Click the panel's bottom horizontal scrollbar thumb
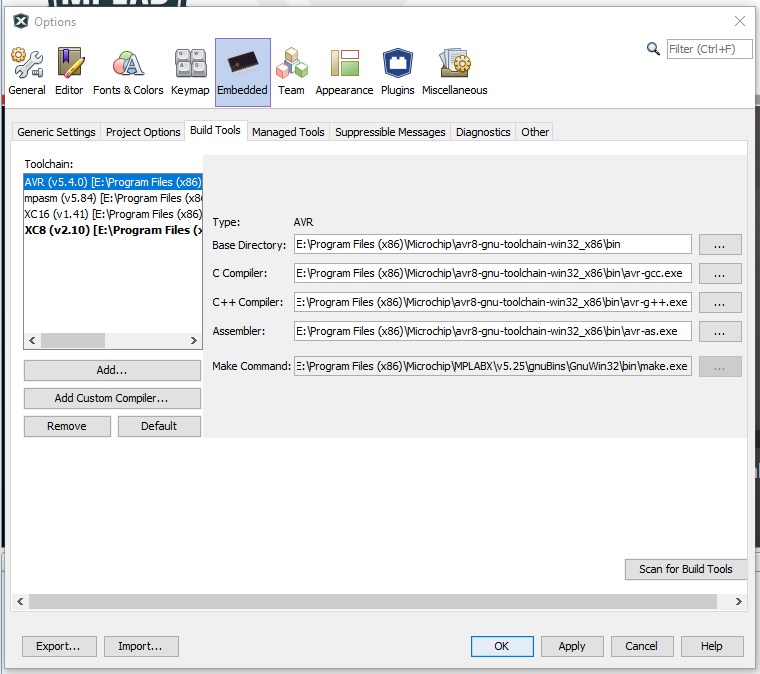Screen dimensions: 760x674 [373, 602]
